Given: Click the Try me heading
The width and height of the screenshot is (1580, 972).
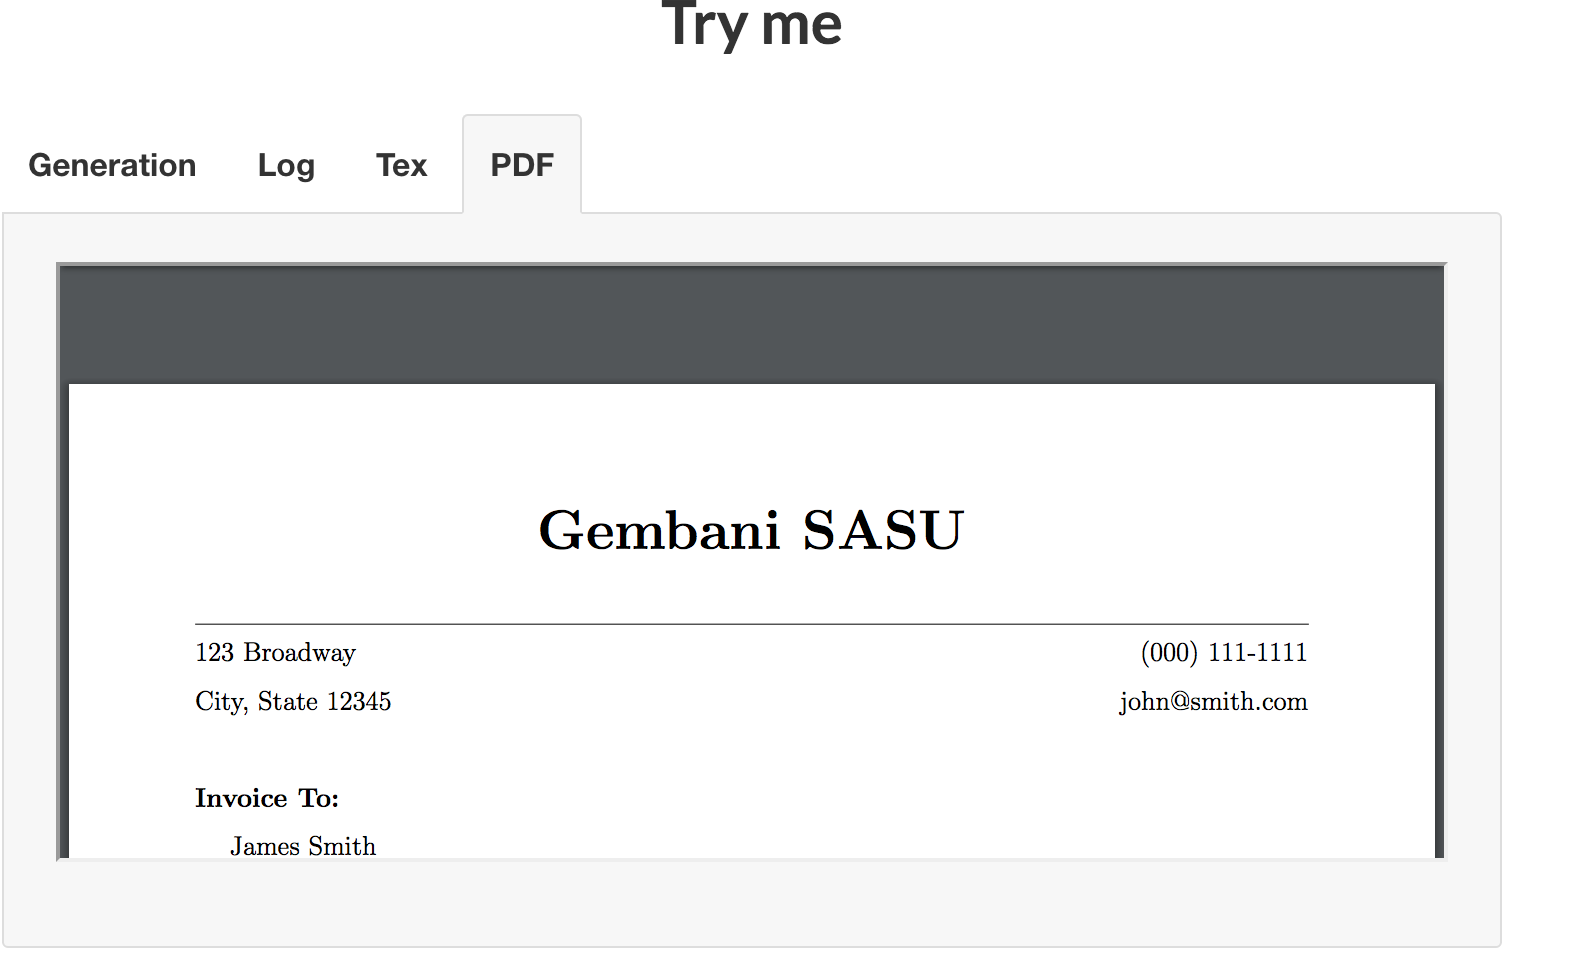Looking at the screenshot, I should (x=752, y=24).
